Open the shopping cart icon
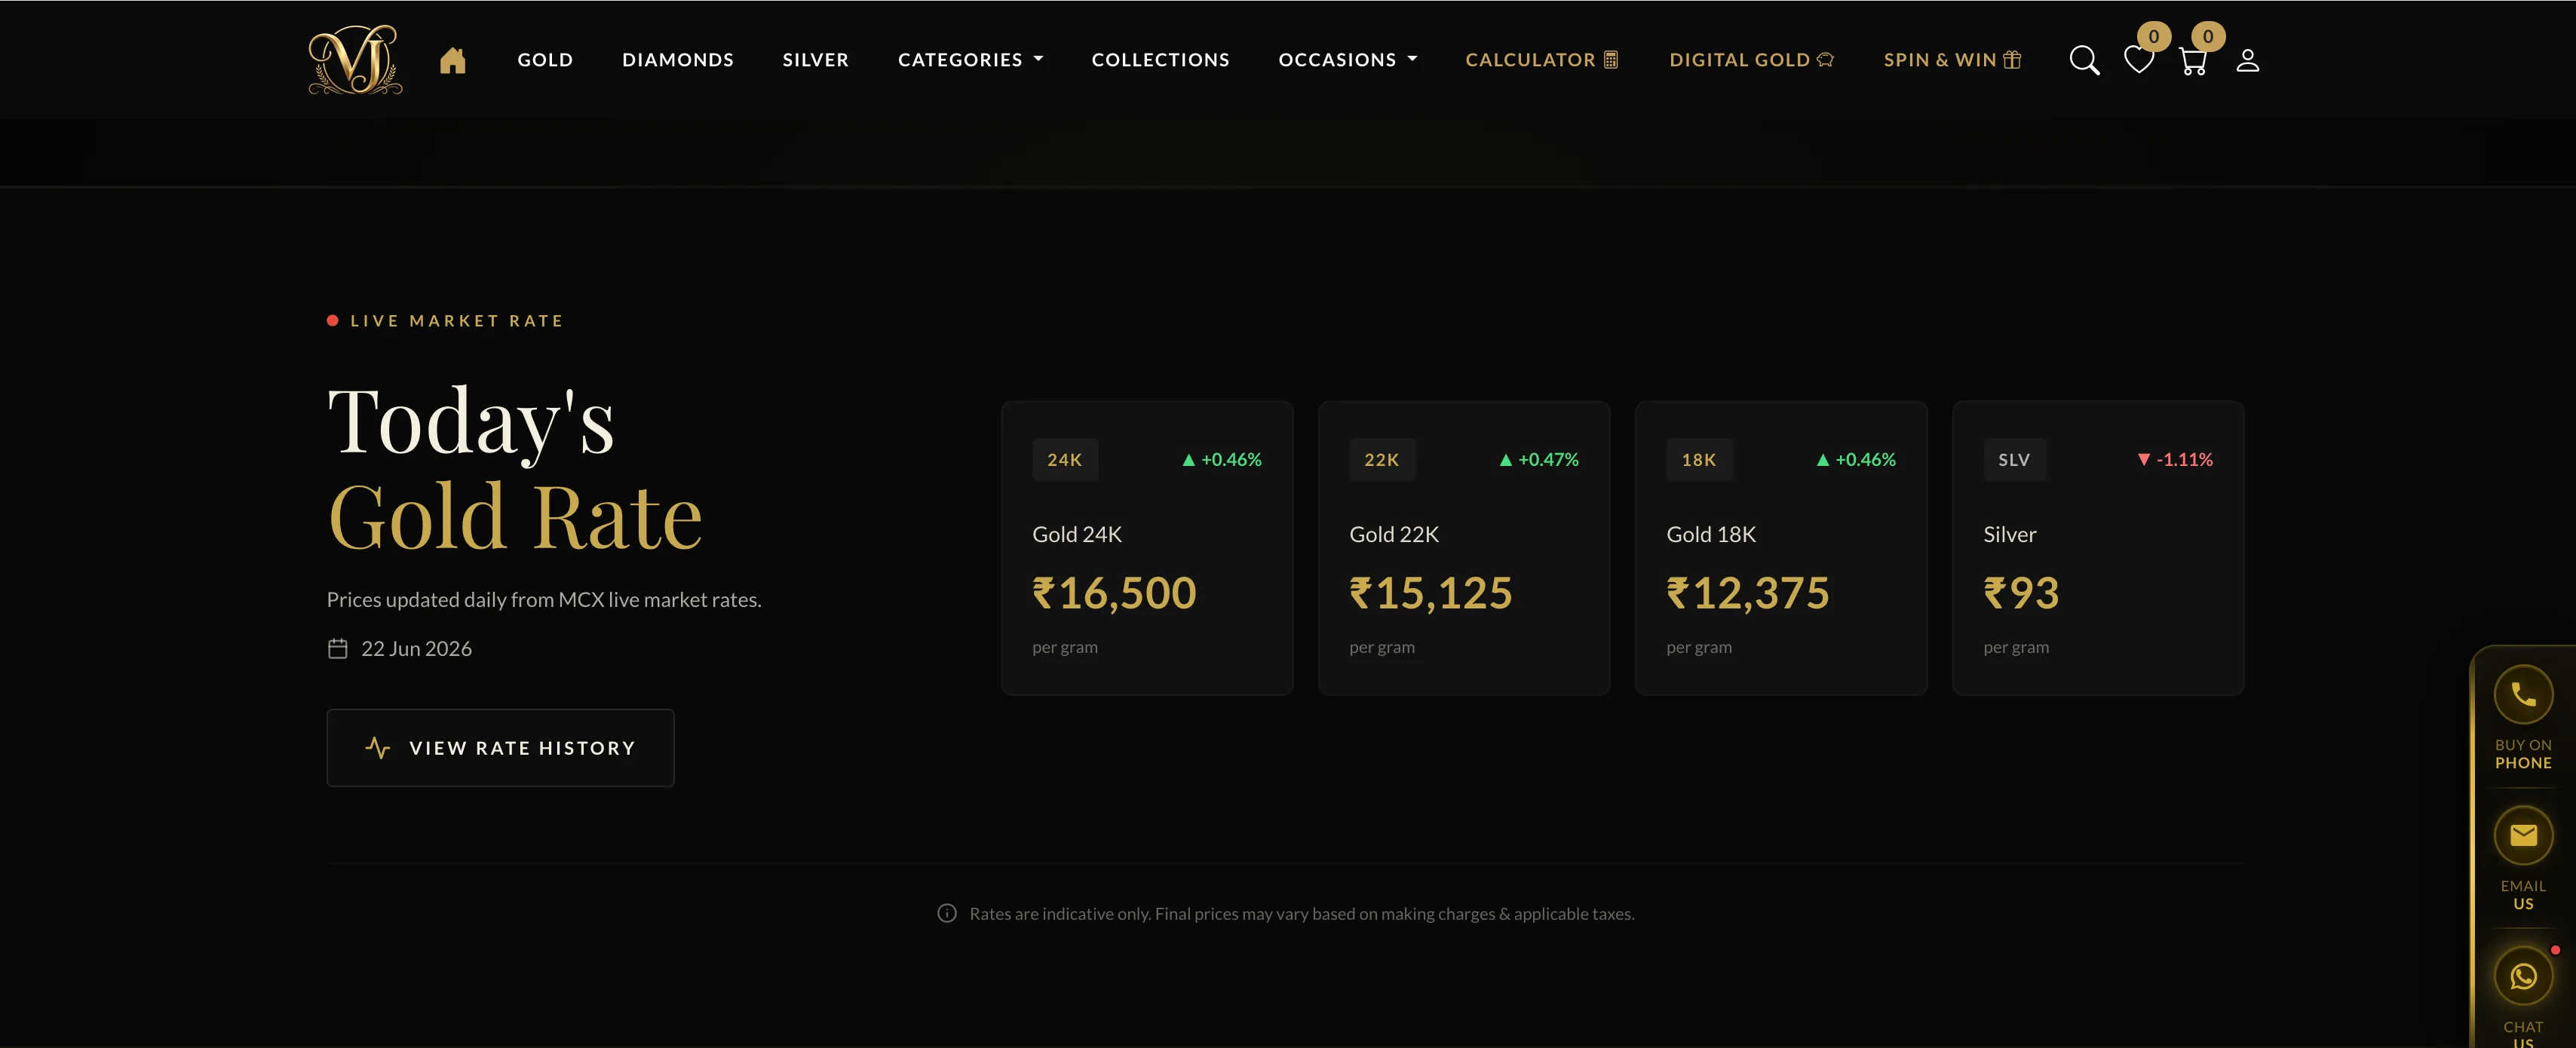Viewport: 2576px width, 1048px height. click(2192, 61)
